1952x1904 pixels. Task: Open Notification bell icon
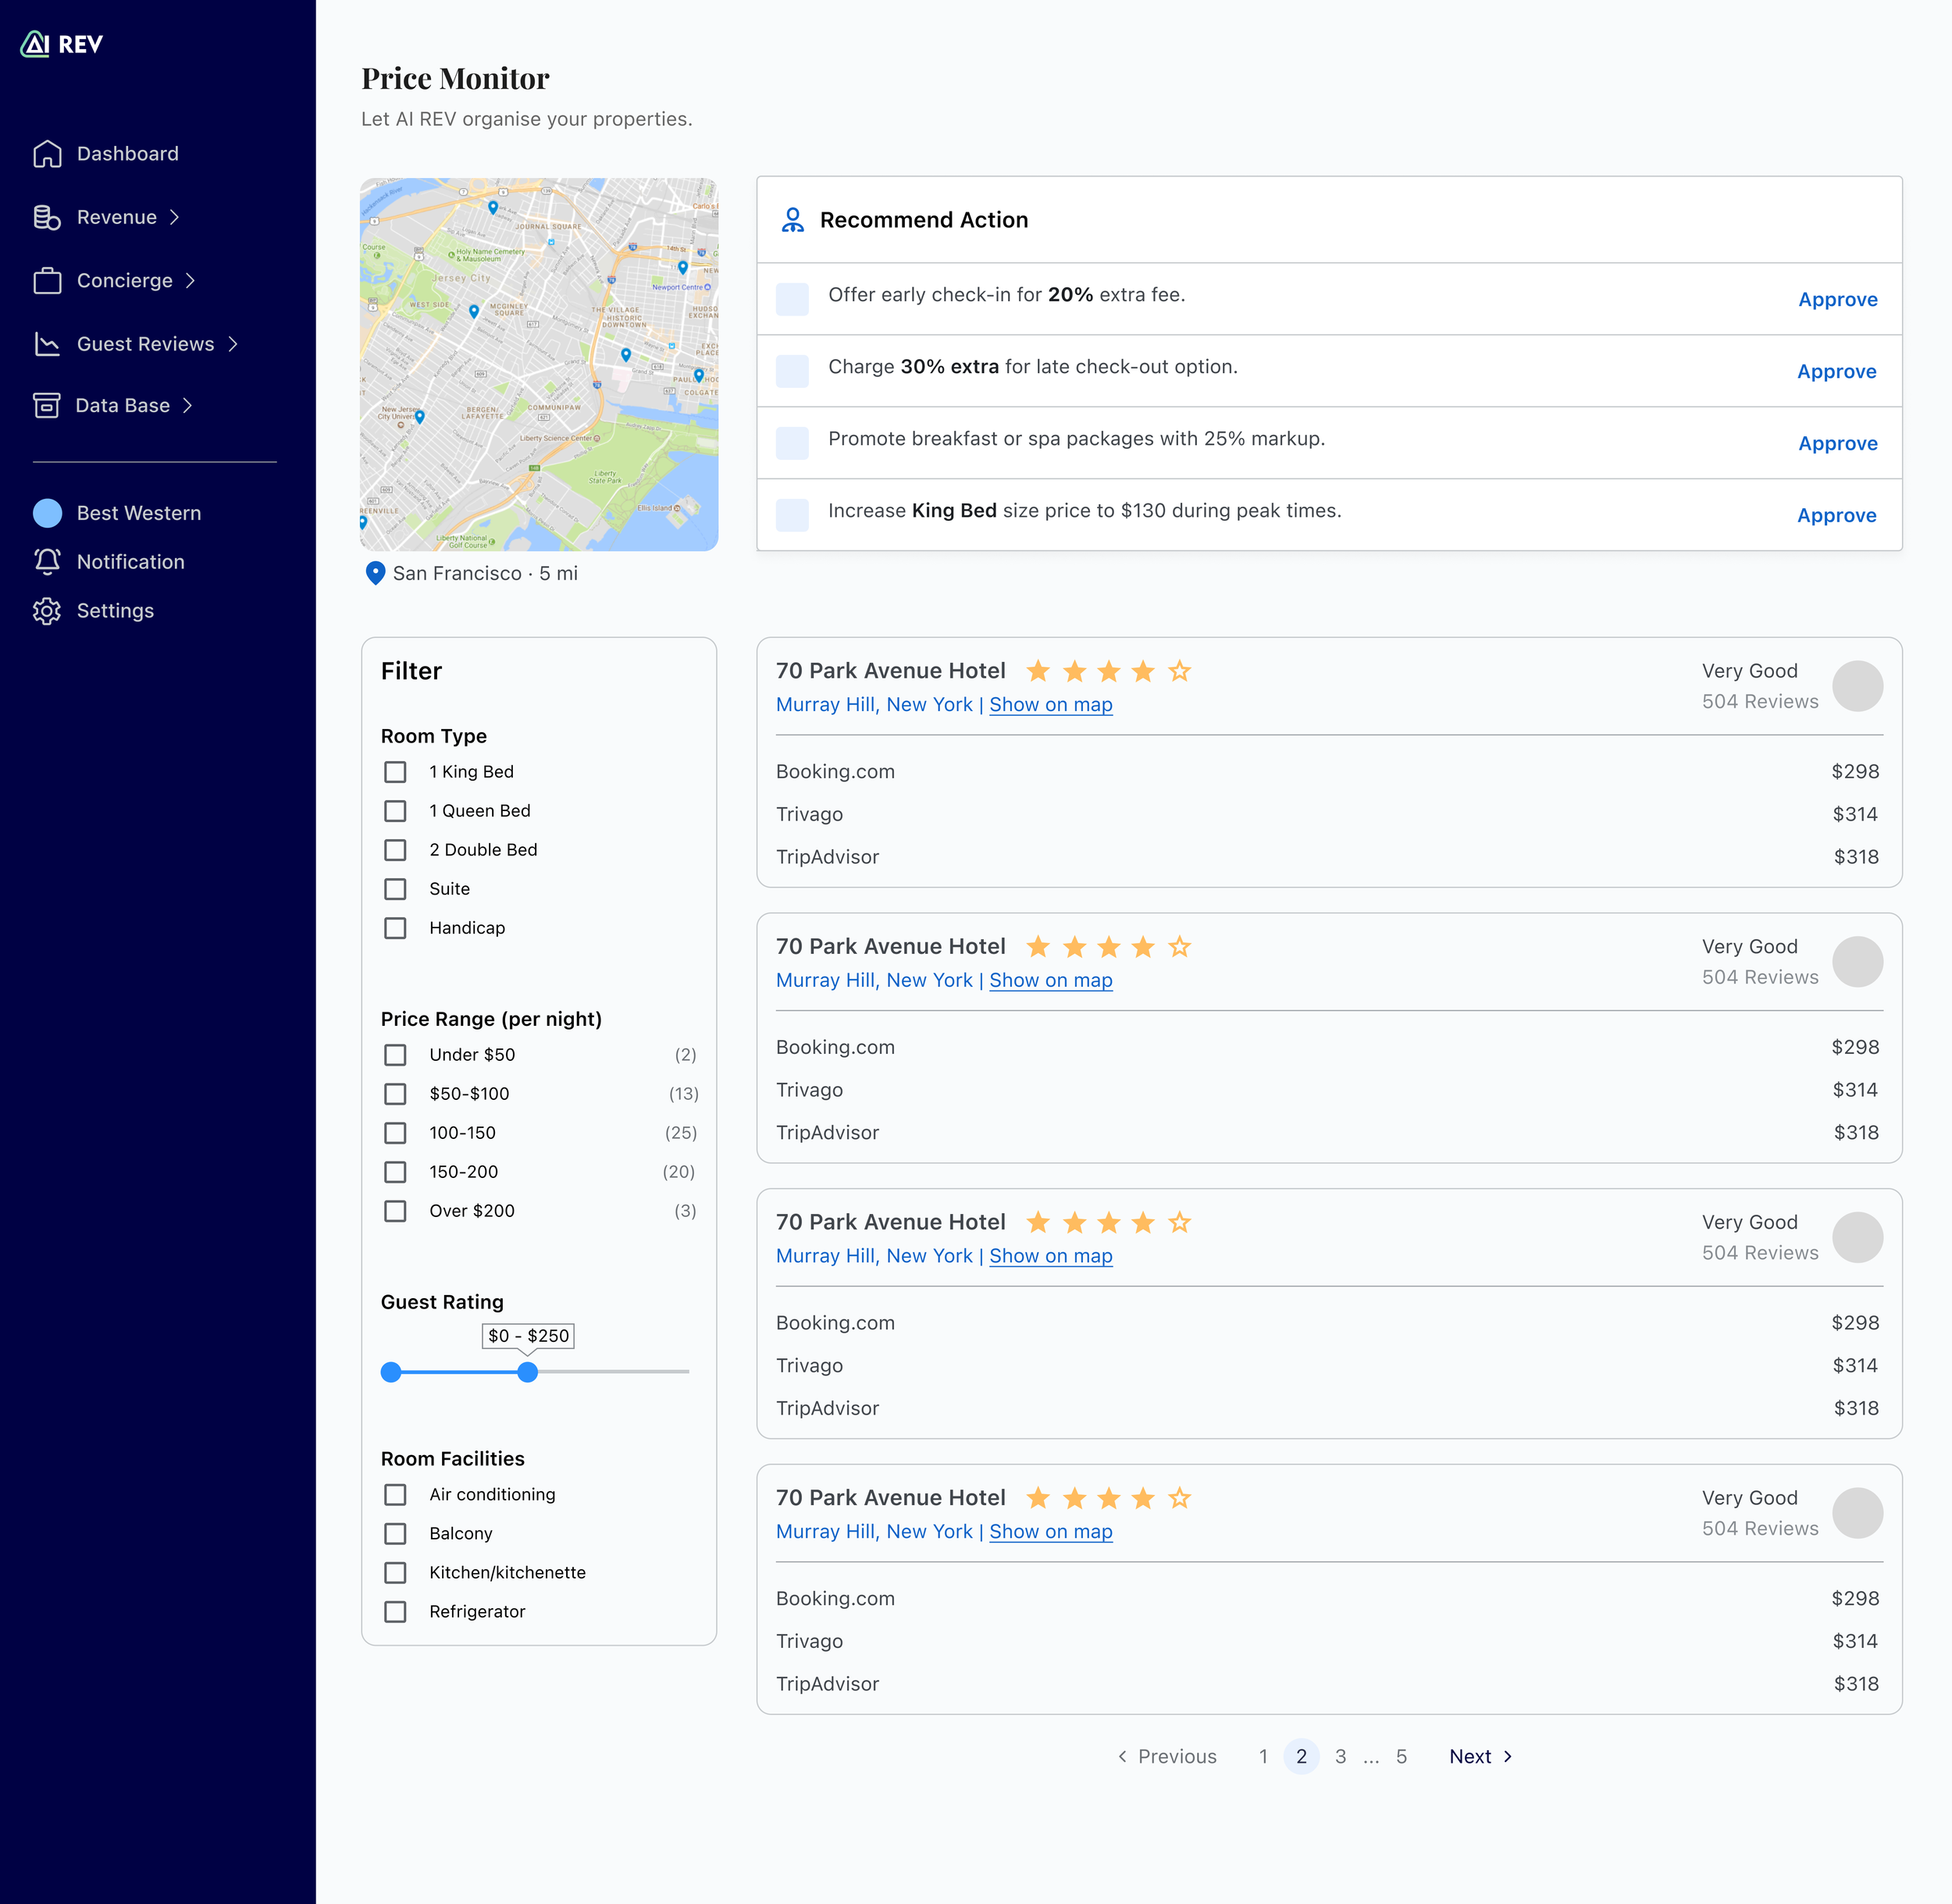pos(47,562)
